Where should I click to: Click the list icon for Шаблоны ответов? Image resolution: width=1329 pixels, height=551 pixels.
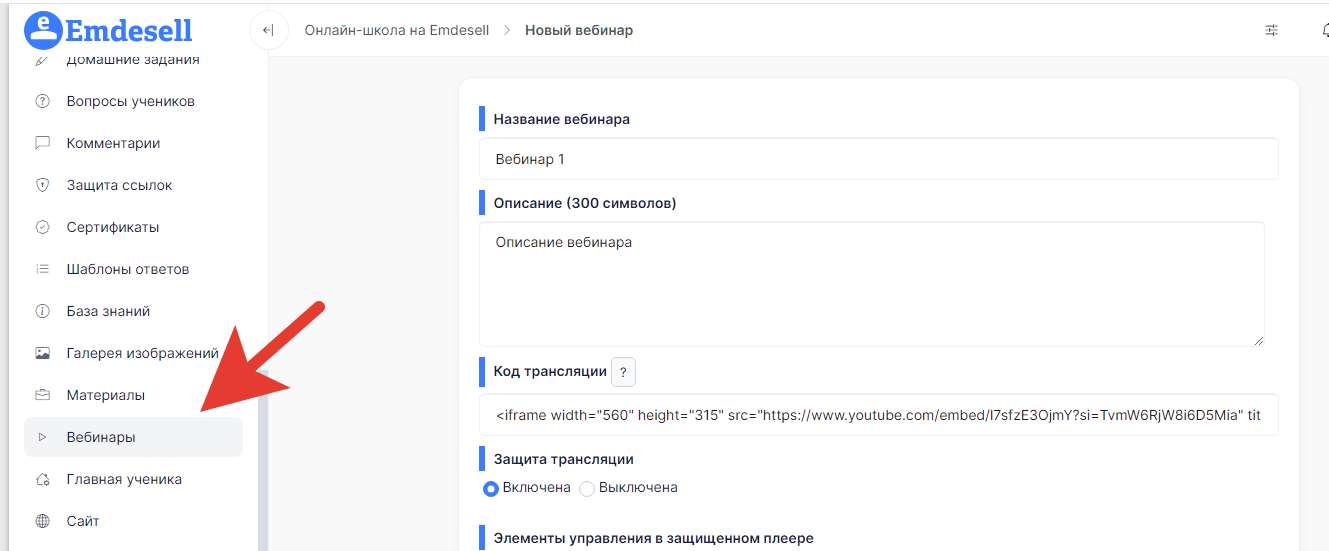(42, 269)
